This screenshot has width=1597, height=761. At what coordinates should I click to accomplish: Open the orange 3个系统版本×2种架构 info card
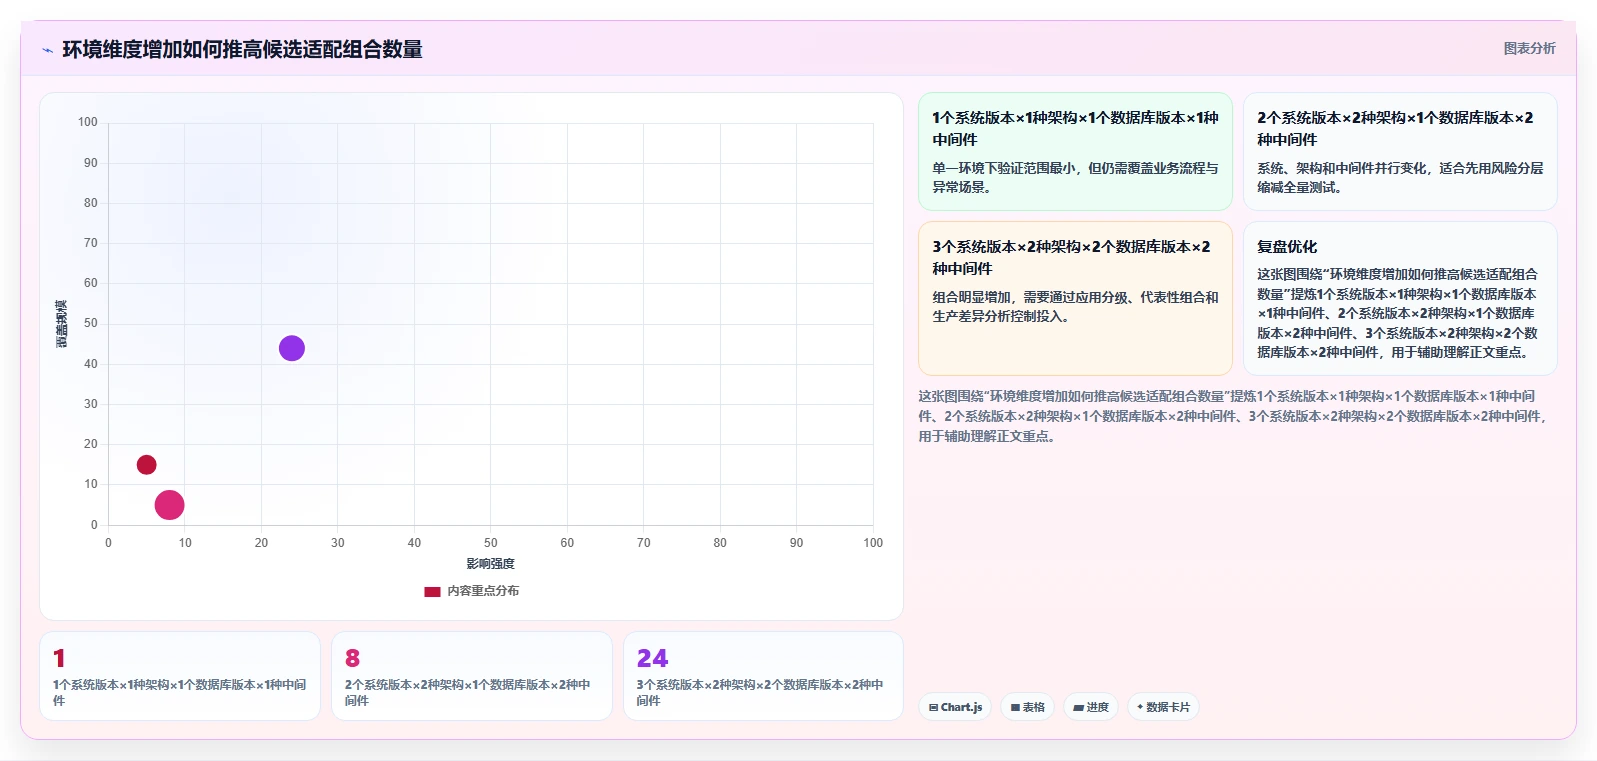tap(1075, 298)
